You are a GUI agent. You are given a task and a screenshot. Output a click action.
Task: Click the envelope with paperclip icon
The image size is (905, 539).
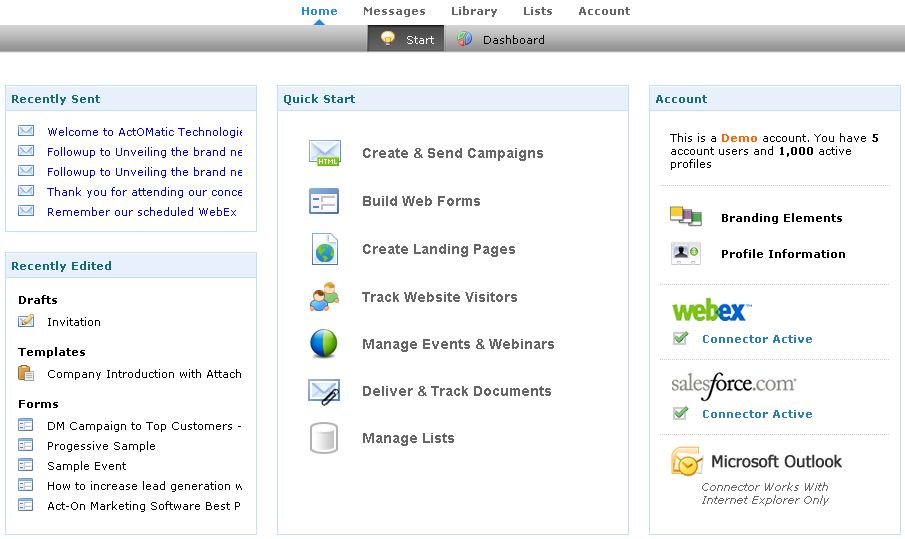[324, 391]
